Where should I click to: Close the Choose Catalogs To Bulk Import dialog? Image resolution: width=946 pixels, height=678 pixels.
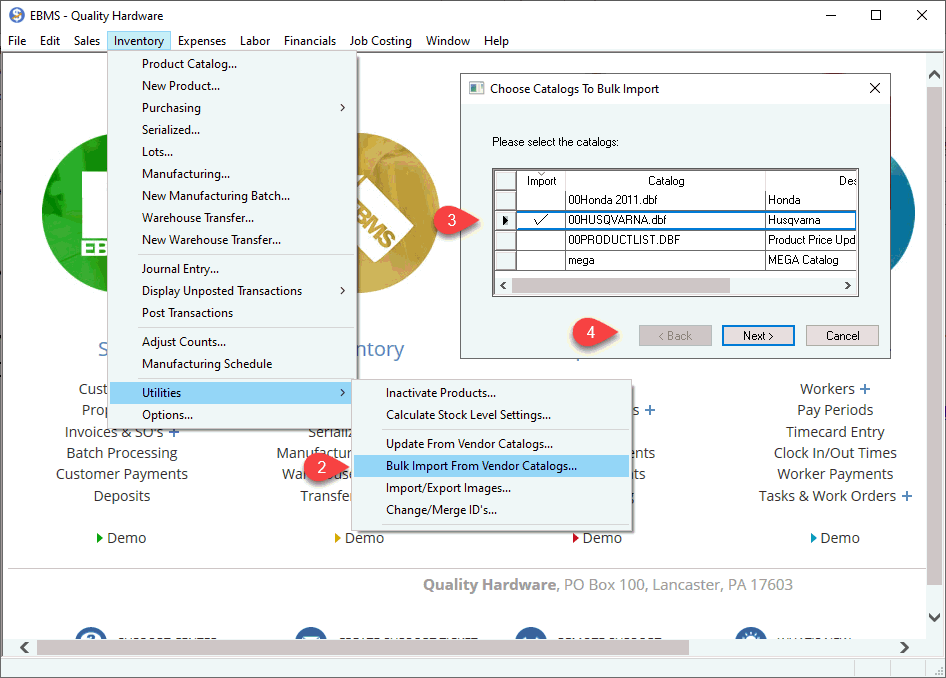click(x=875, y=88)
